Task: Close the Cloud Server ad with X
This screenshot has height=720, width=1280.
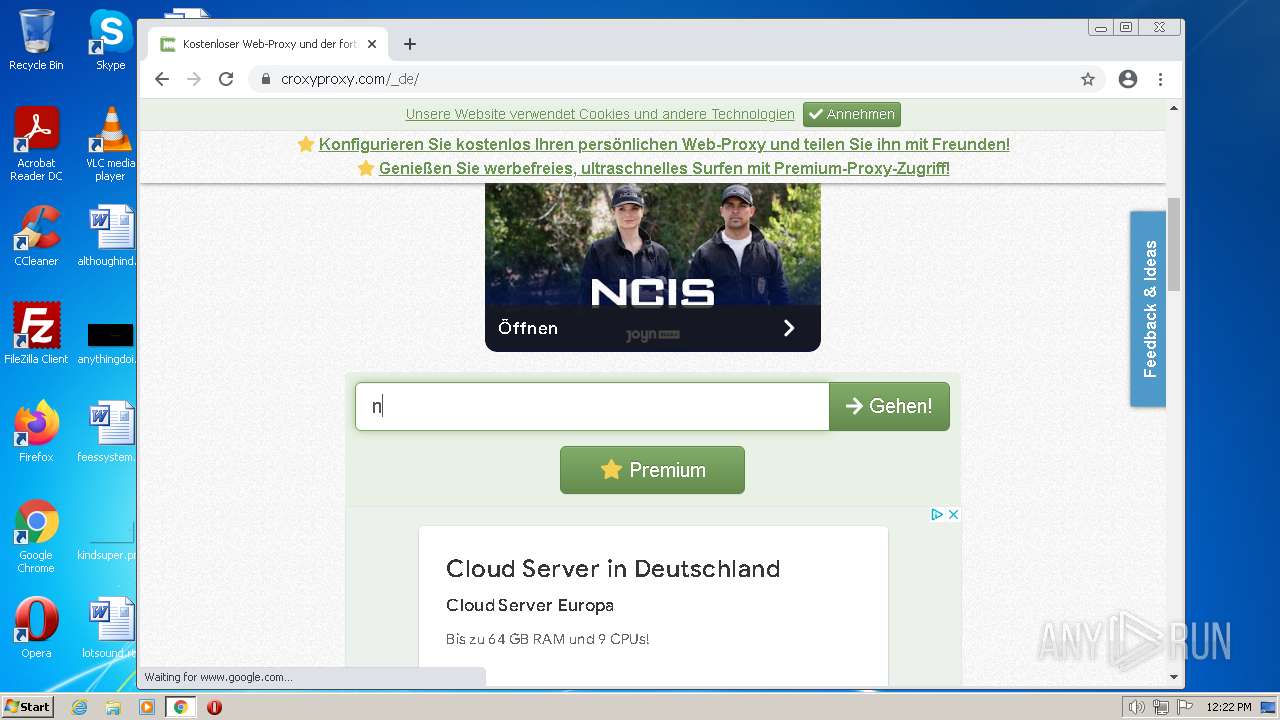Action: [953, 514]
